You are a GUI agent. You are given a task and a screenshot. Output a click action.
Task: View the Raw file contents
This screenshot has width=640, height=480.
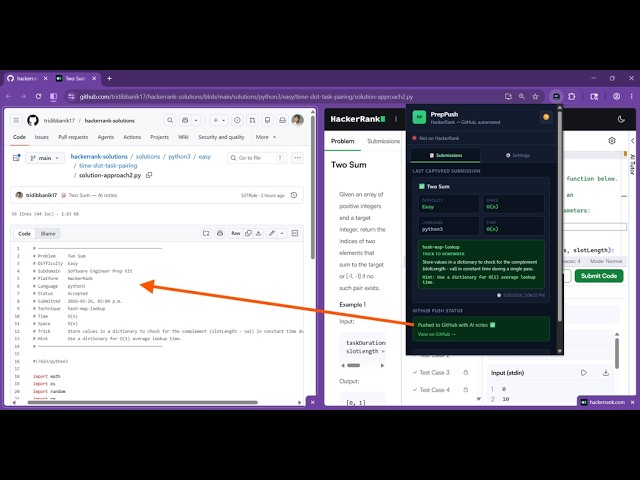pos(236,233)
